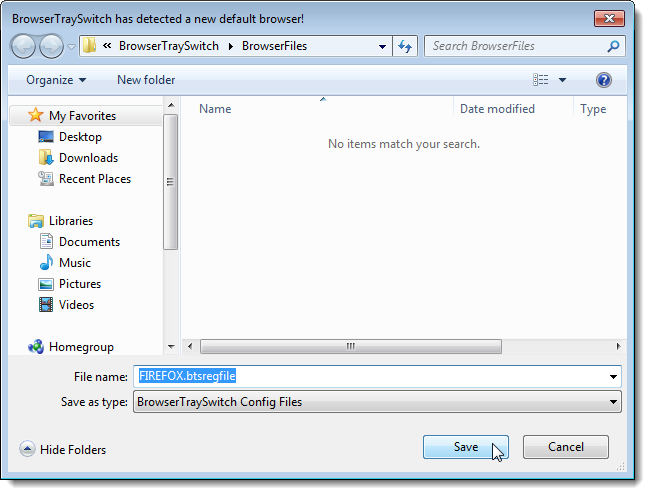Open the Organize menu
650x495 pixels.
click(x=56, y=80)
